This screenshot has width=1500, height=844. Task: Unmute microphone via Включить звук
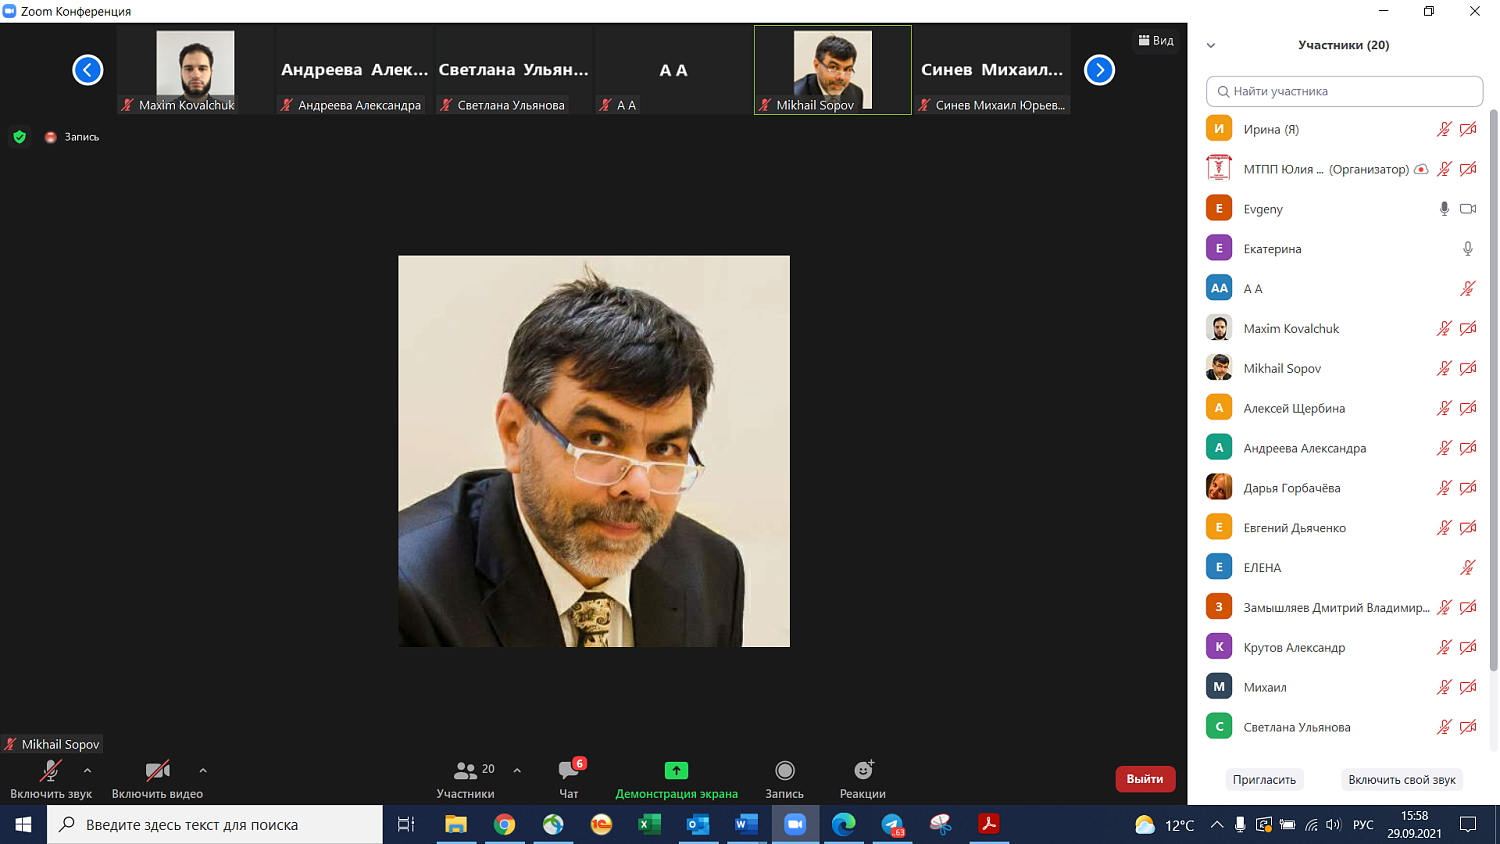[50, 771]
